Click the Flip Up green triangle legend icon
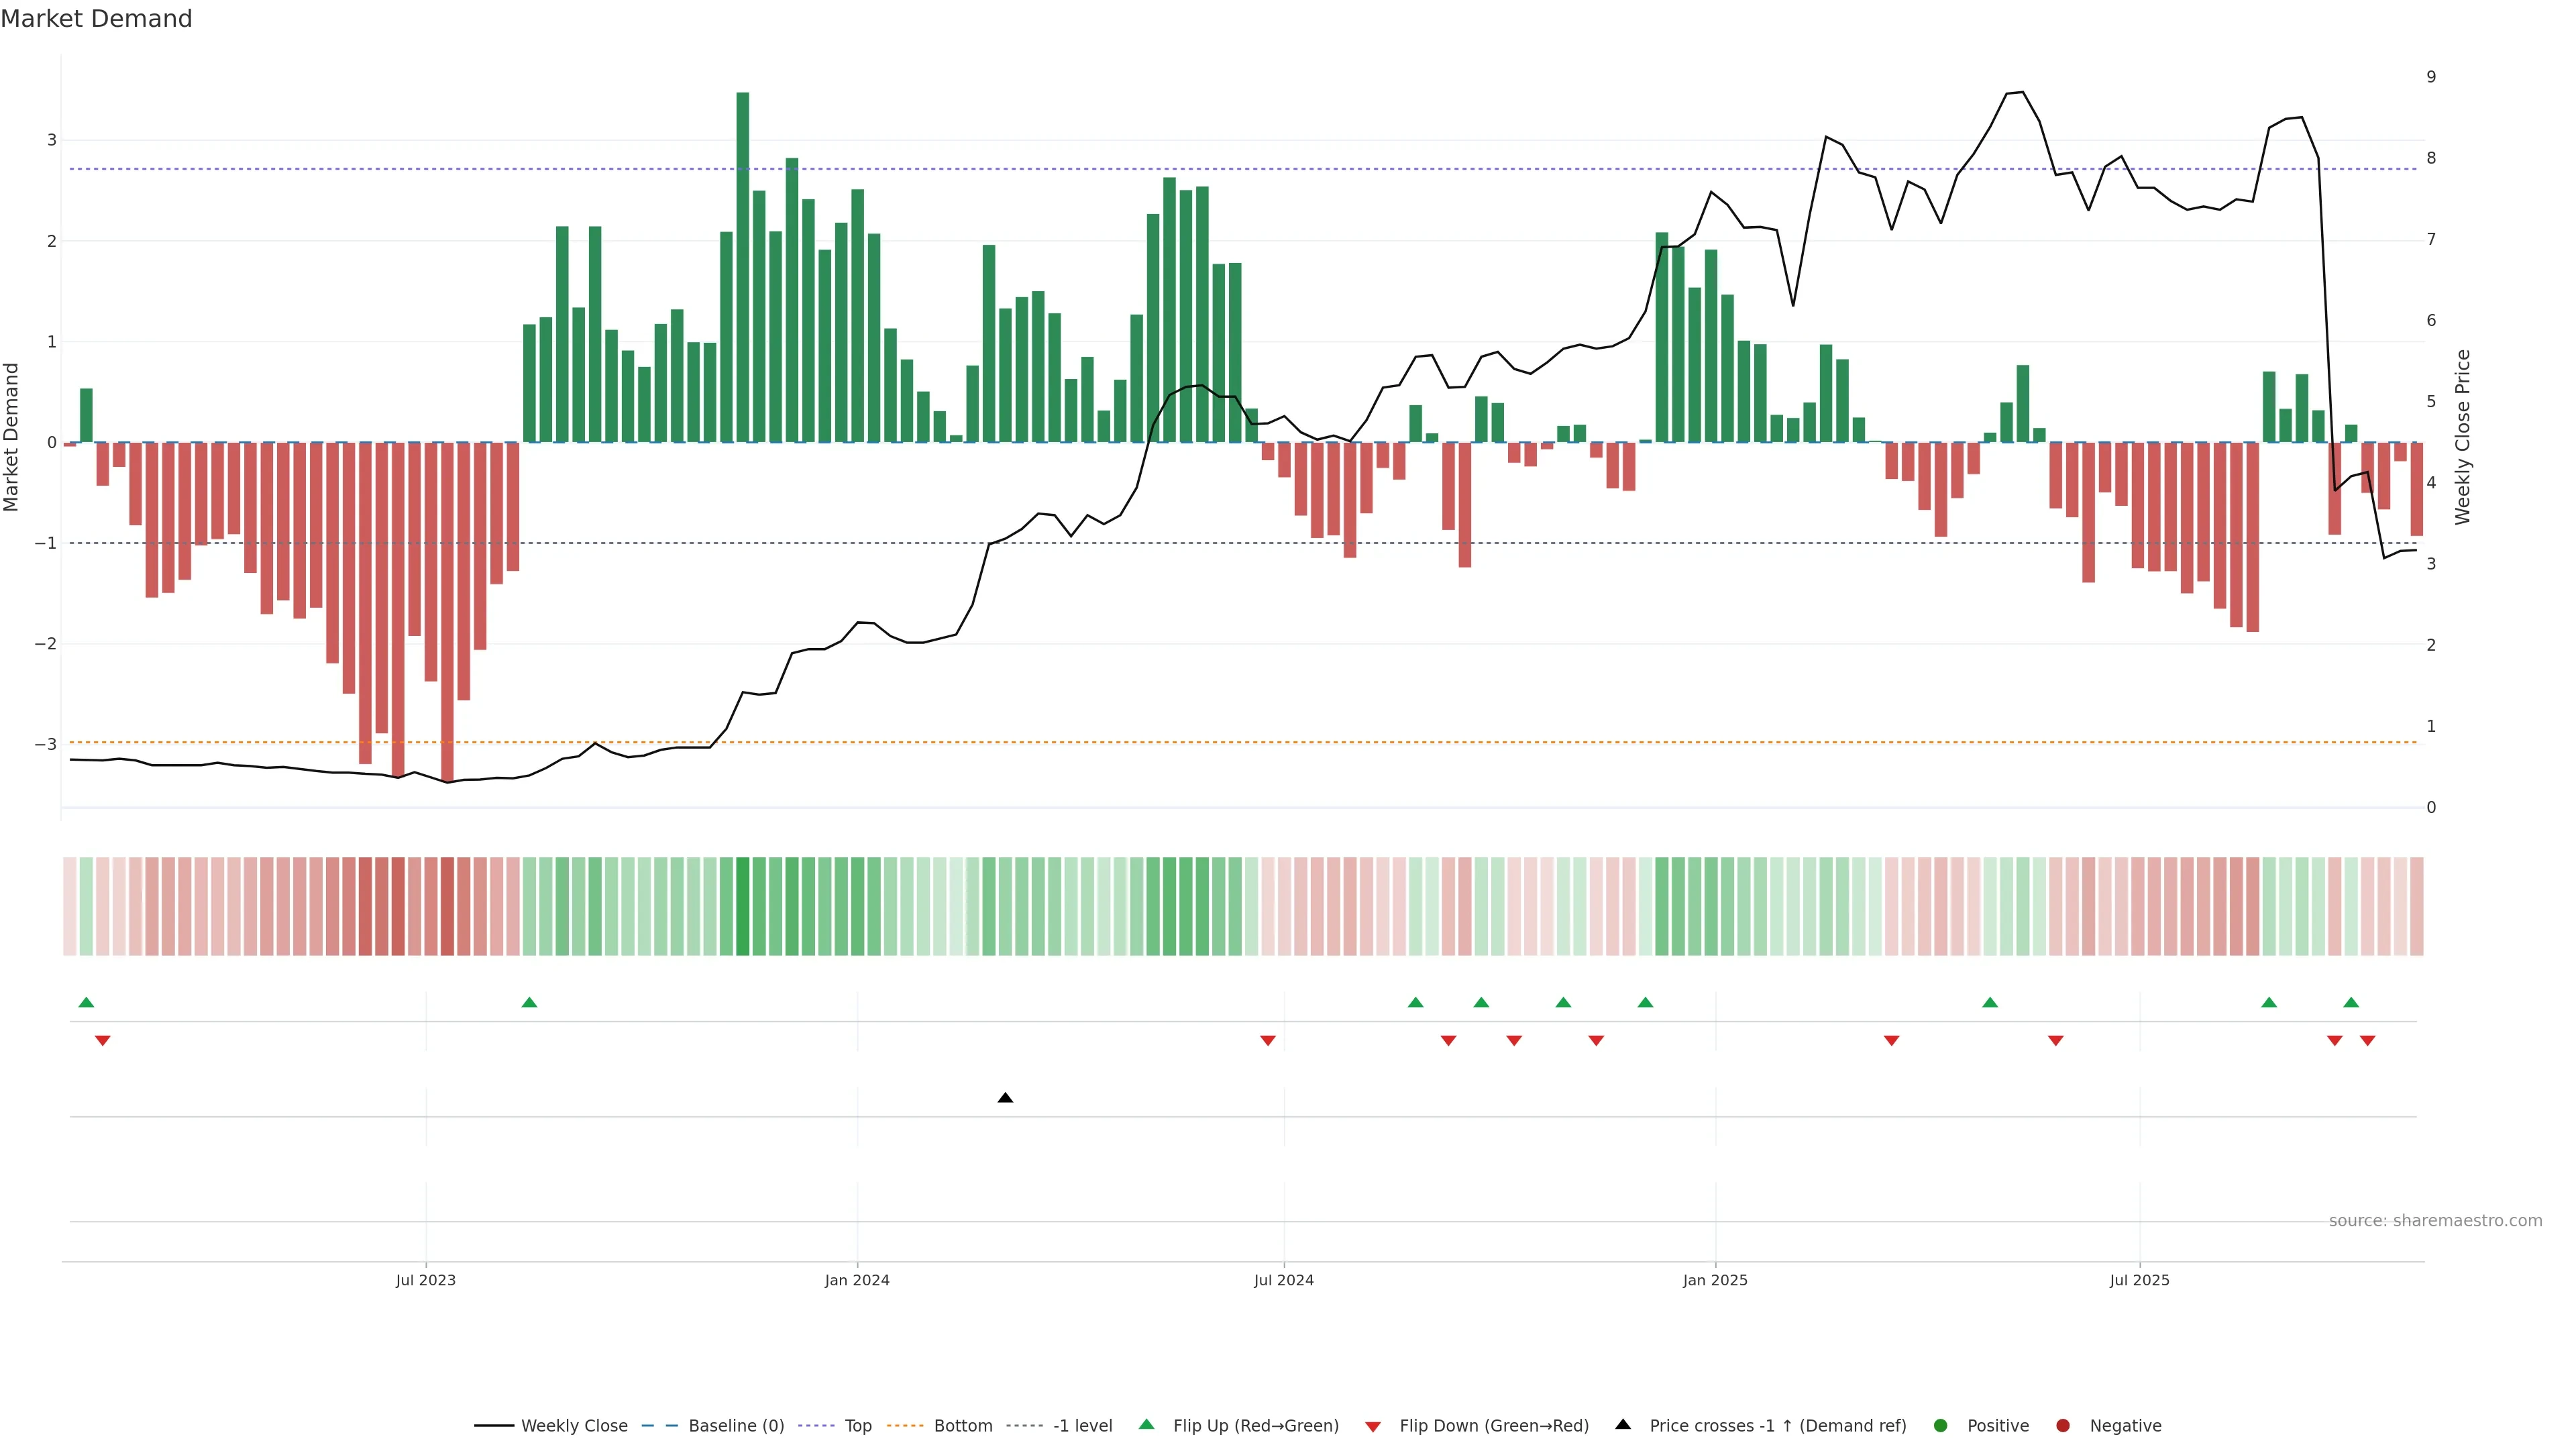The width and height of the screenshot is (2576, 1449). click(x=1147, y=1425)
